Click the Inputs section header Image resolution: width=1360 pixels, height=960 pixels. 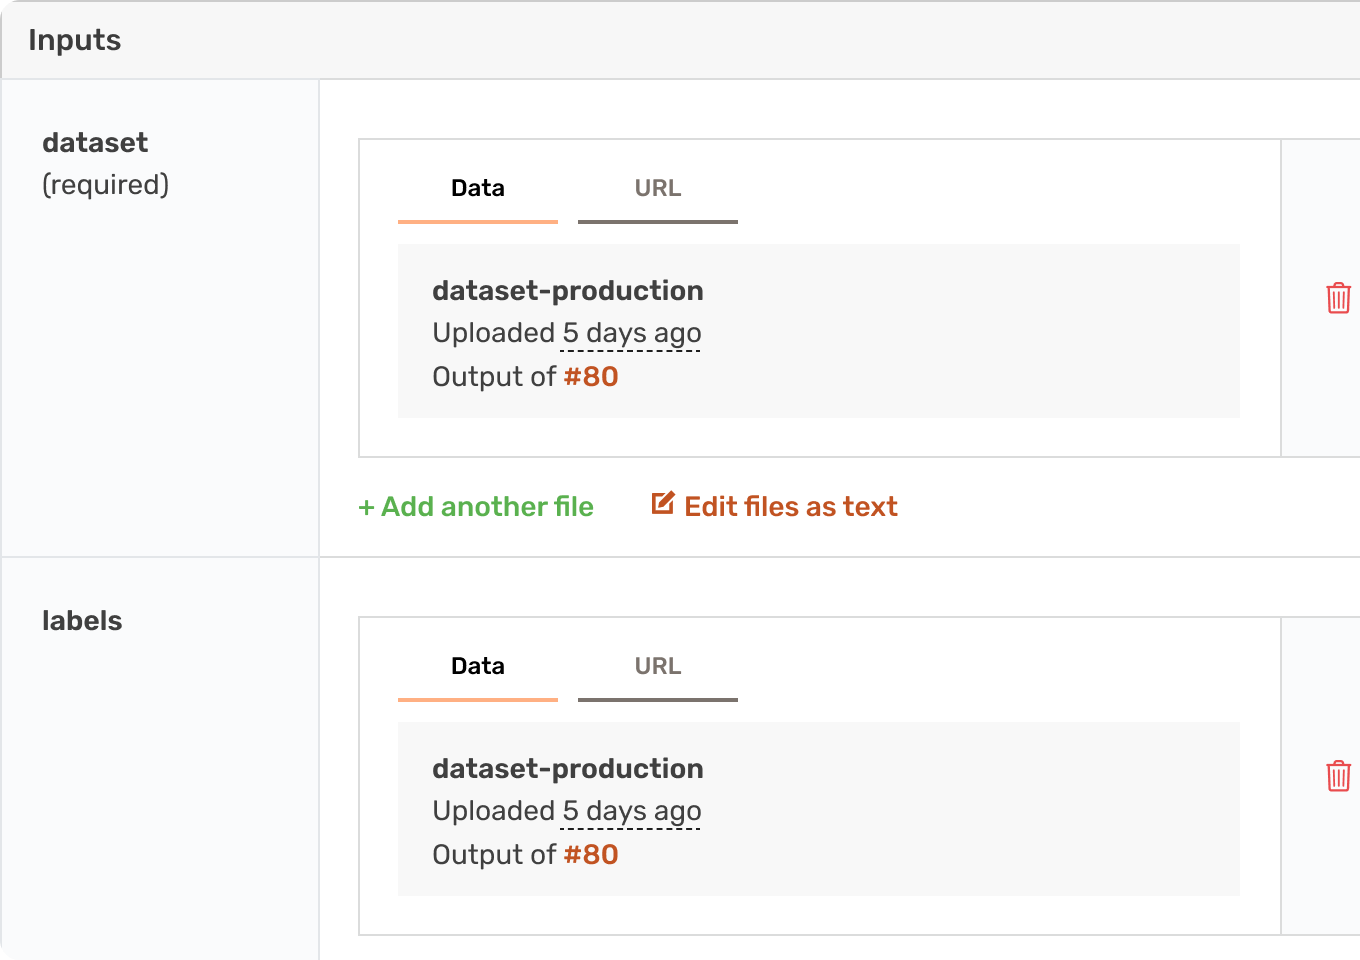coord(75,40)
